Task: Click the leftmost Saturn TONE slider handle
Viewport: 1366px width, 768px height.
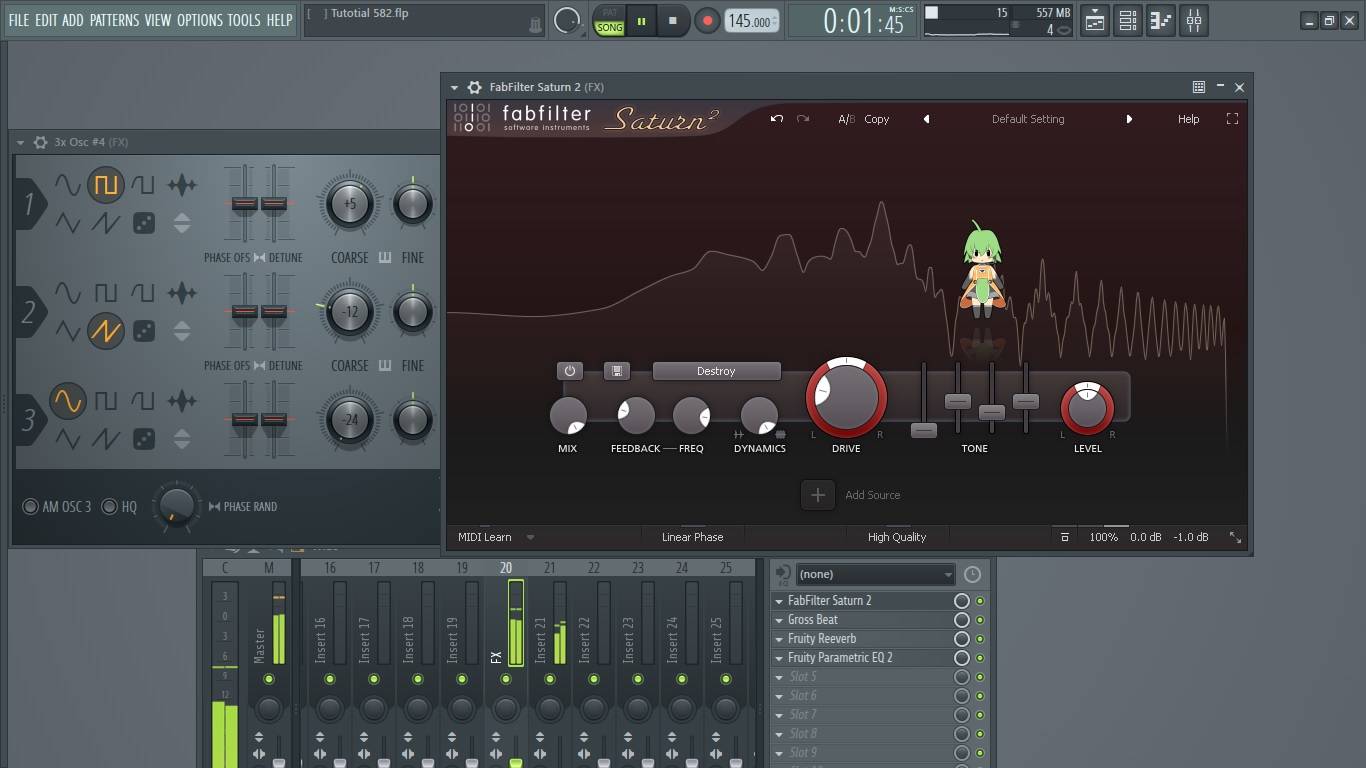Action: point(924,431)
